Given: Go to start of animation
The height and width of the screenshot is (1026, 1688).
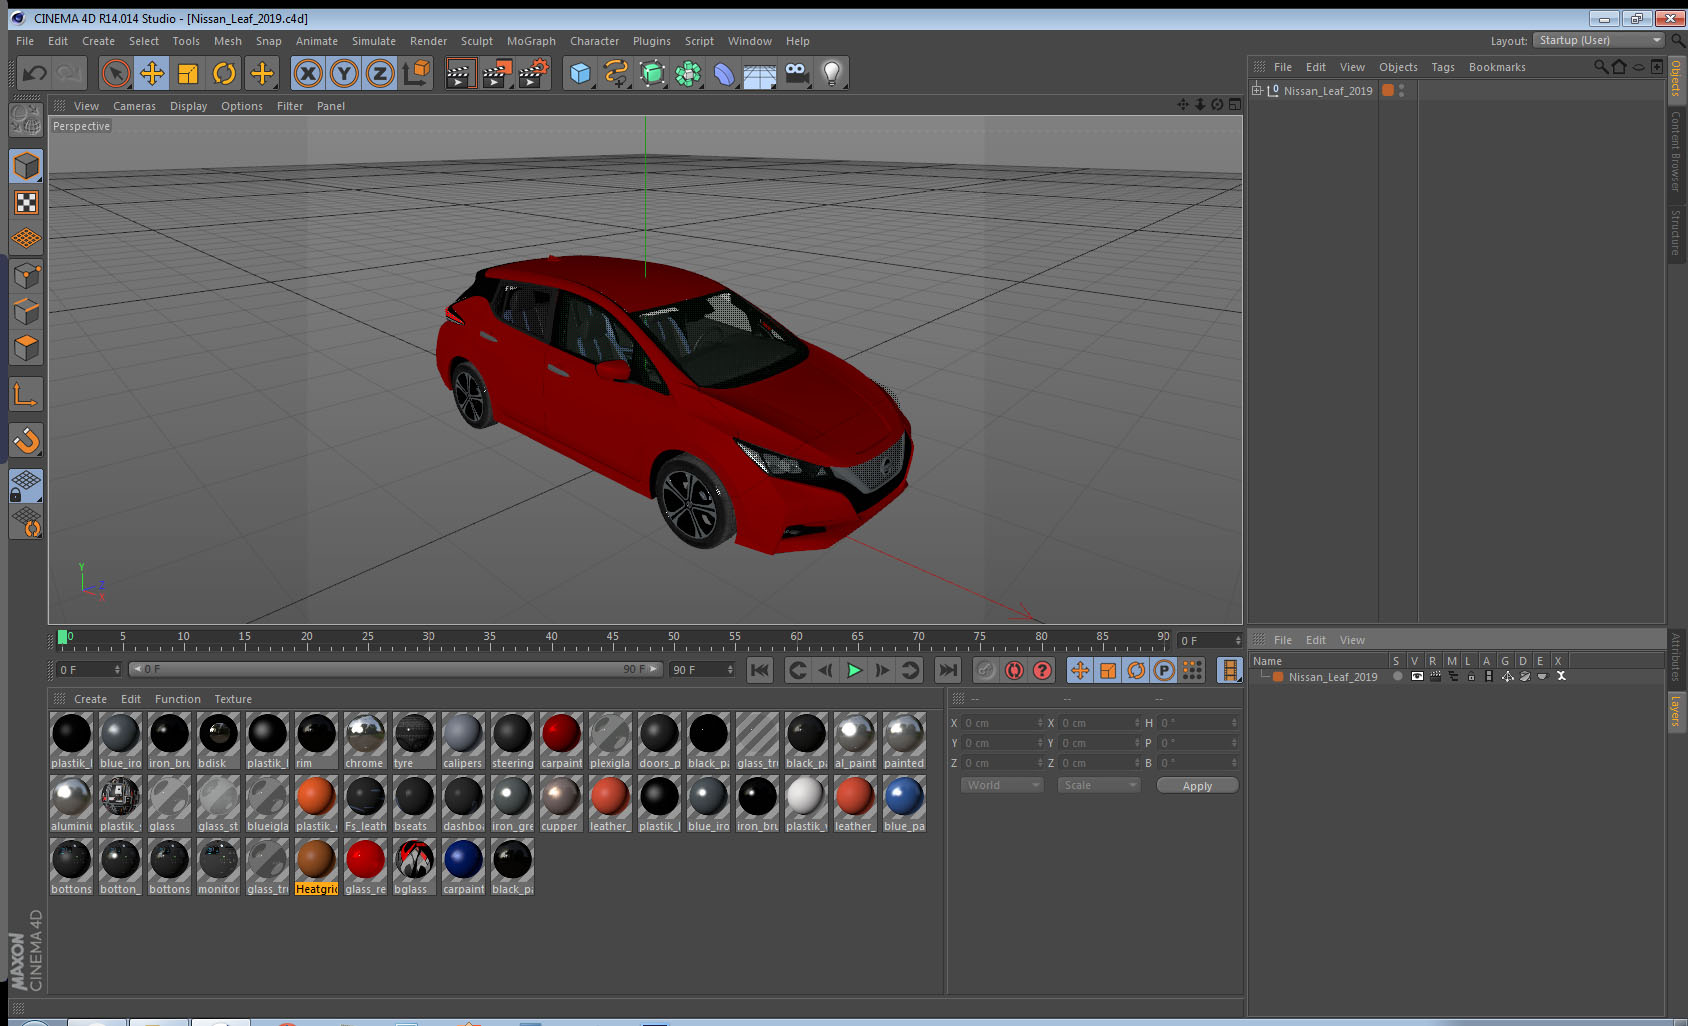Looking at the screenshot, I should pyautogui.click(x=760, y=670).
